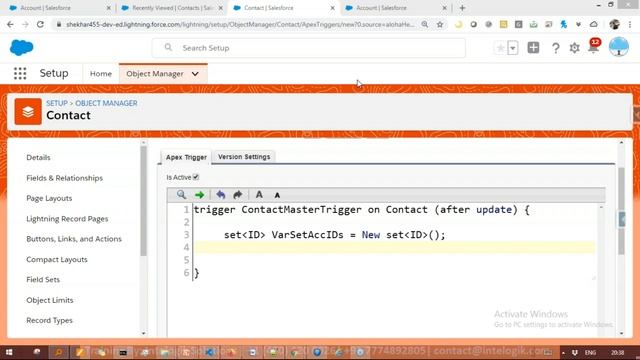Switch to Recently Viewed Contacts browser tab
This screenshot has width=640, height=360.
pyautogui.click(x=171, y=8)
